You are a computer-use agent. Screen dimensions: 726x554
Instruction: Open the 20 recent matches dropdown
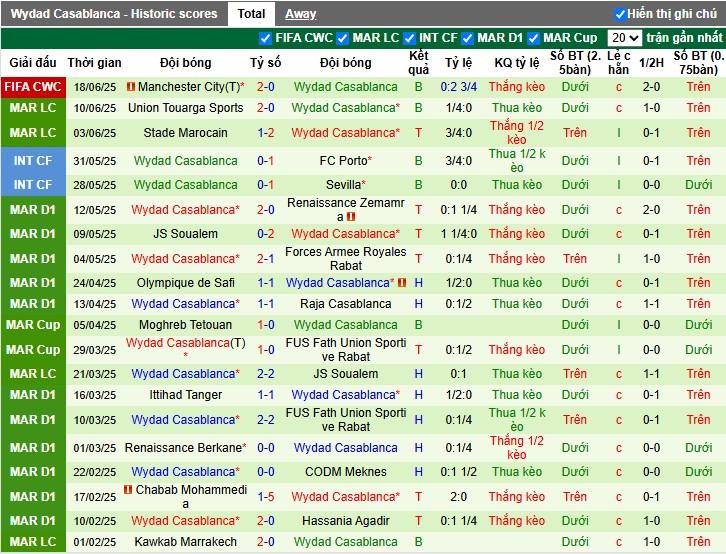625,38
